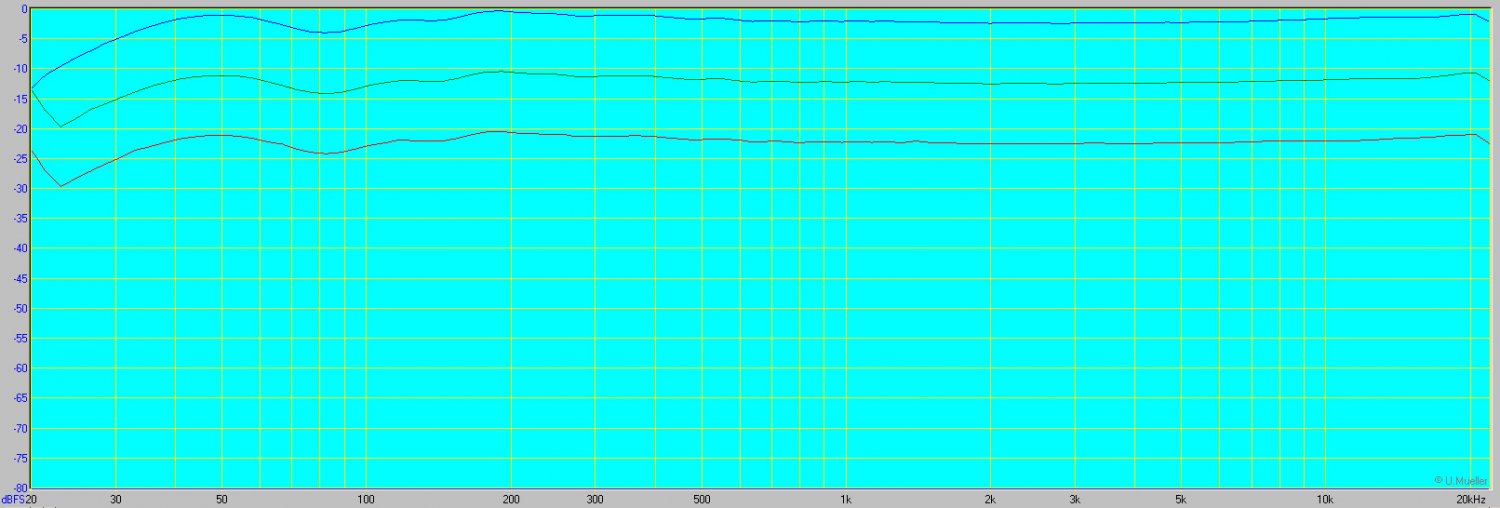The width and height of the screenshot is (1500, 508).
Task: Select the 300 Hz frequency label
Action: [595, 498]
